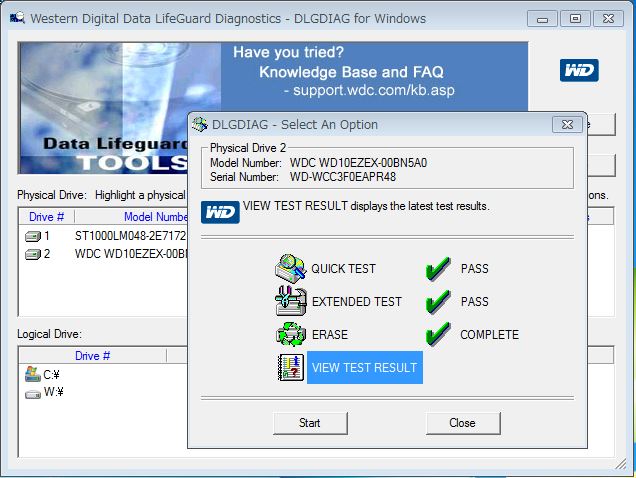This screenshot has height=478, width=636.
Task: Select the ST1000LM048 drive row
Action: pyautogui.click(x=105, y=236)
